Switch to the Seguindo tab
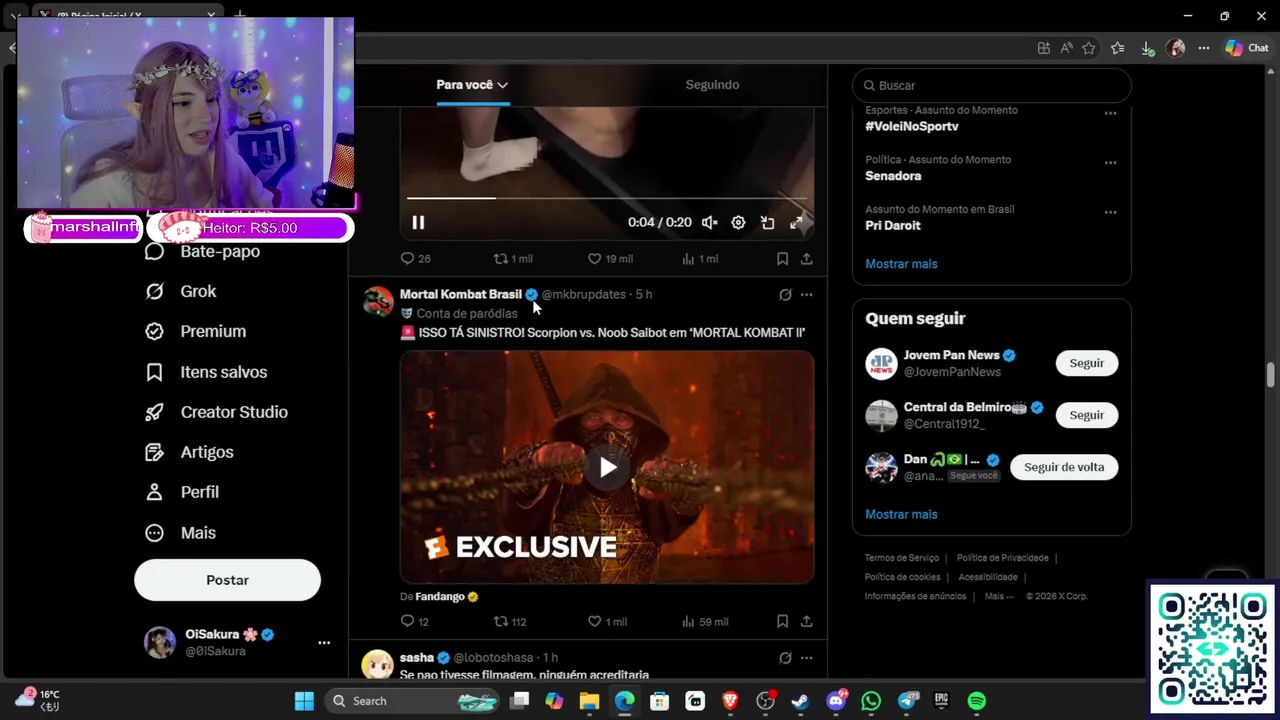This screenshot has width=1280, height=720. [712, 85]
